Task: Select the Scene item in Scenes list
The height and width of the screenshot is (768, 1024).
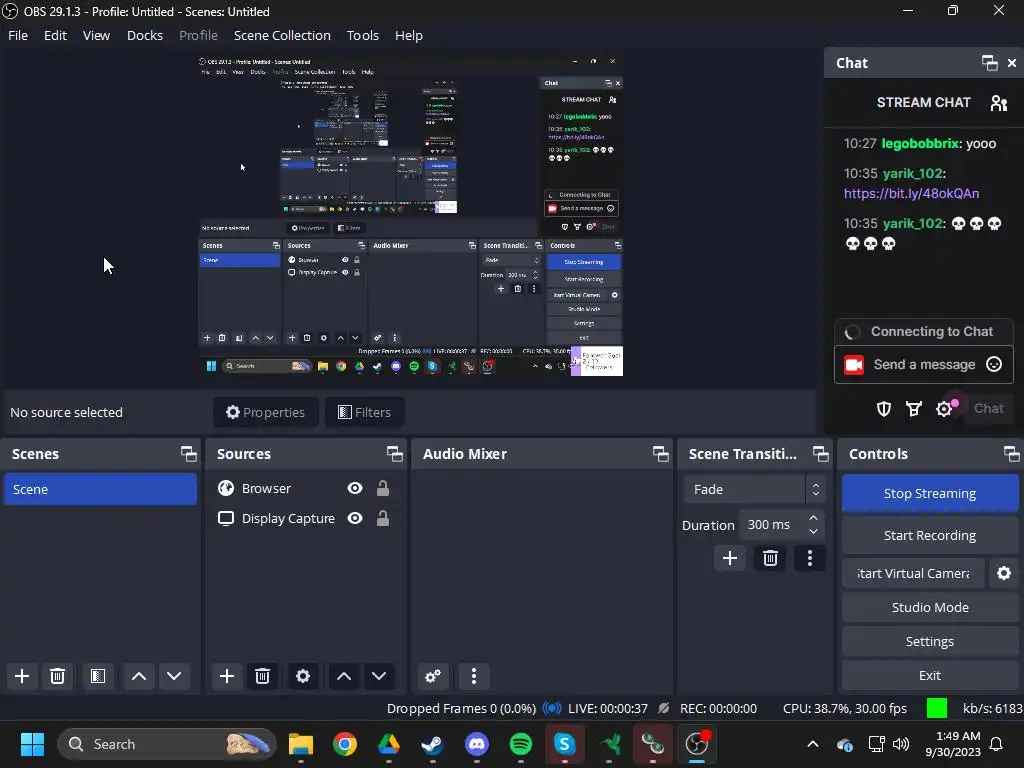Action: (x=101, y=489)
